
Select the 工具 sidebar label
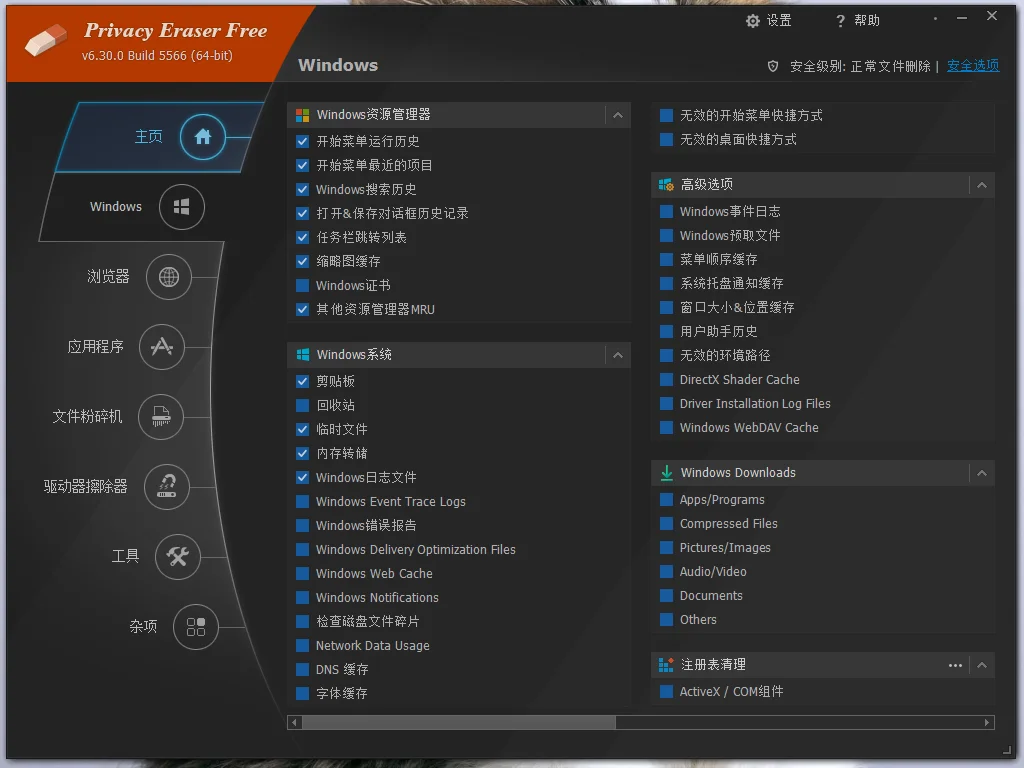pos(125,556)
